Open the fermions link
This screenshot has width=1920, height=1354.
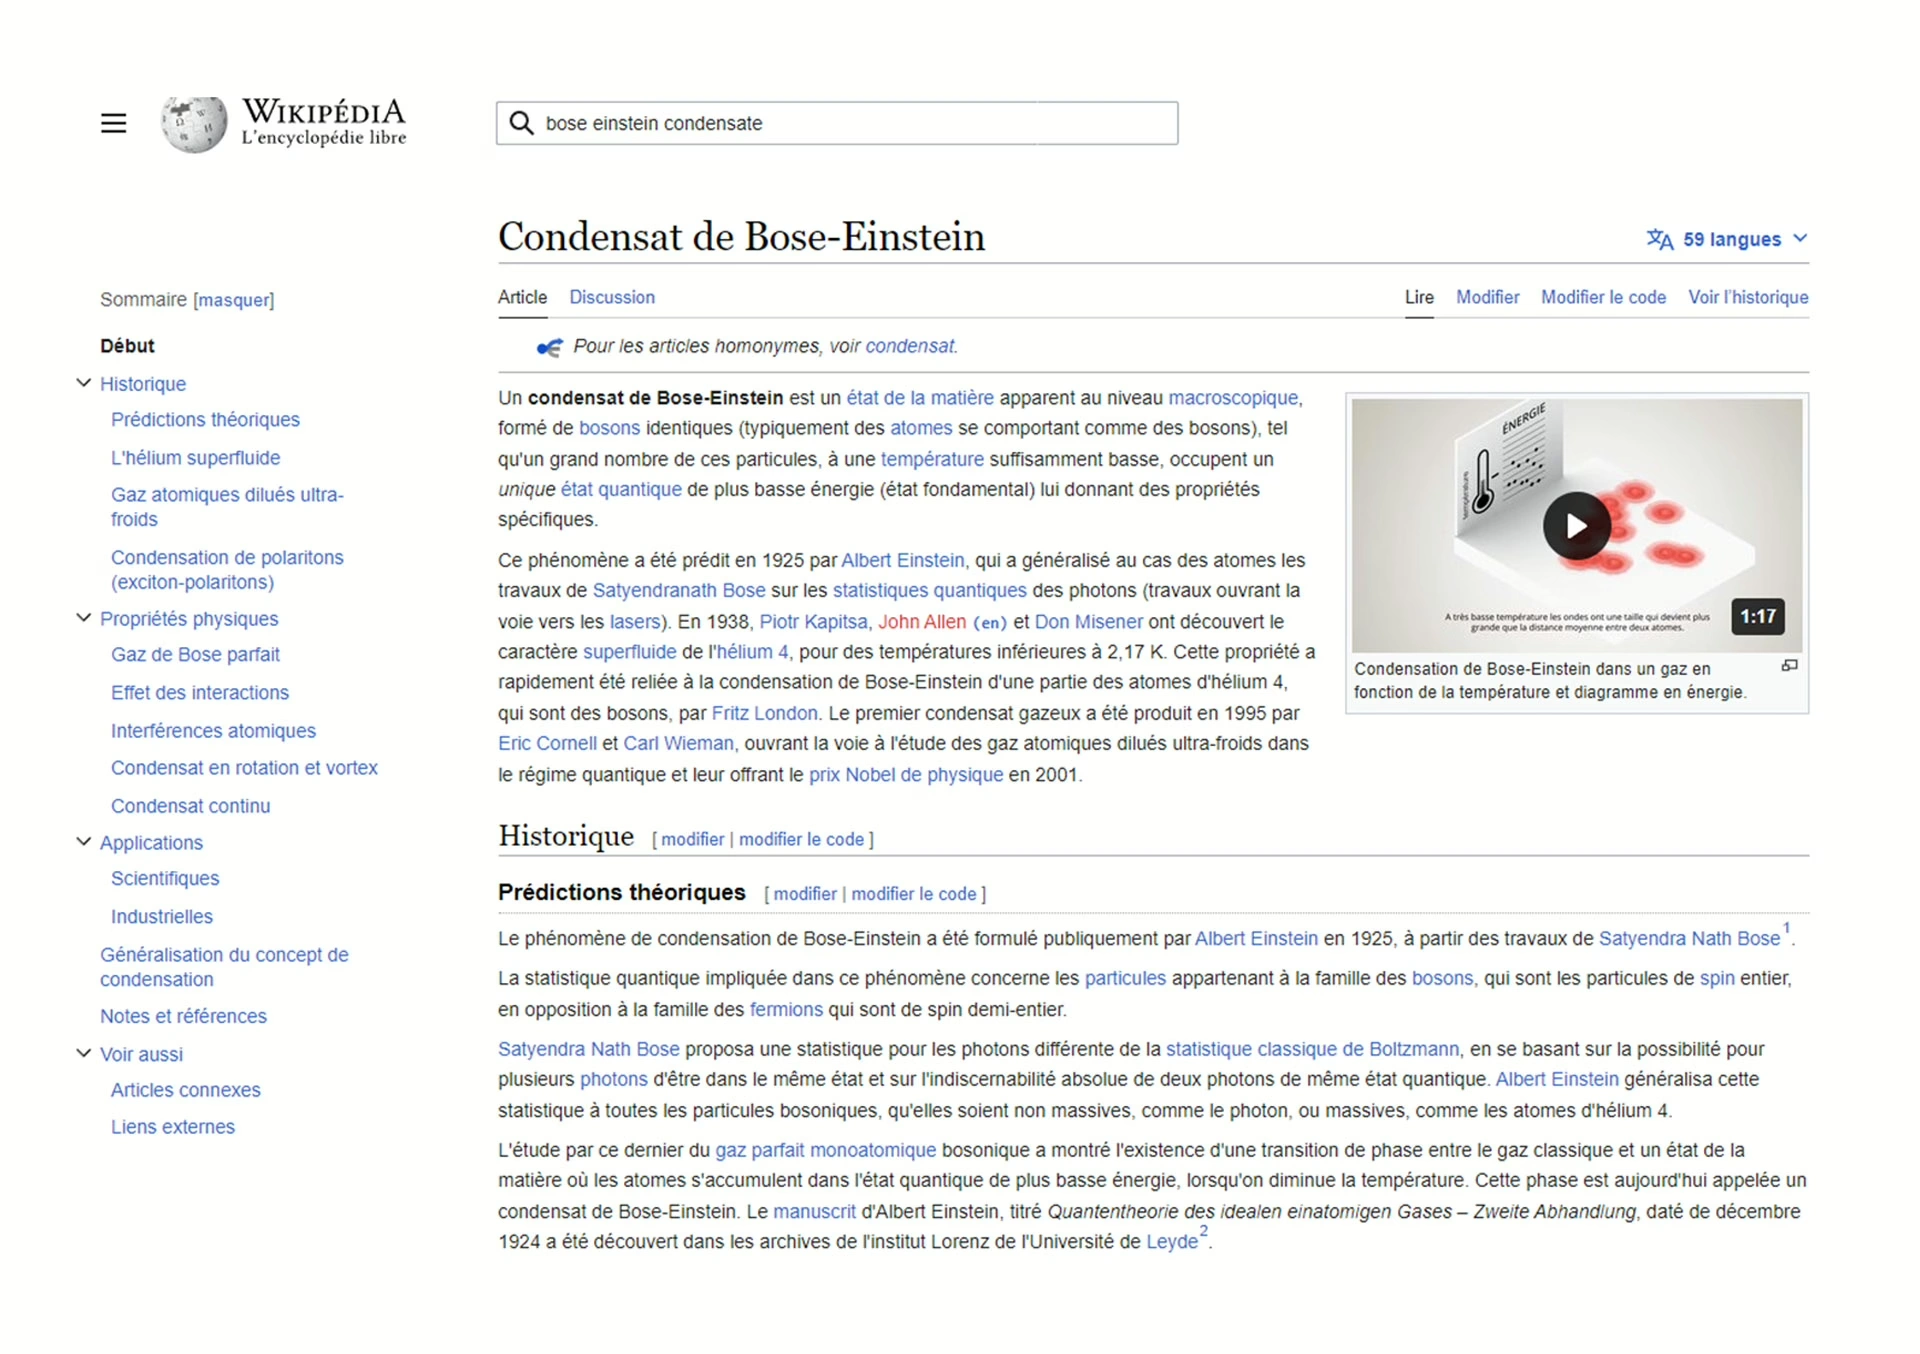tap(786, 1010)
